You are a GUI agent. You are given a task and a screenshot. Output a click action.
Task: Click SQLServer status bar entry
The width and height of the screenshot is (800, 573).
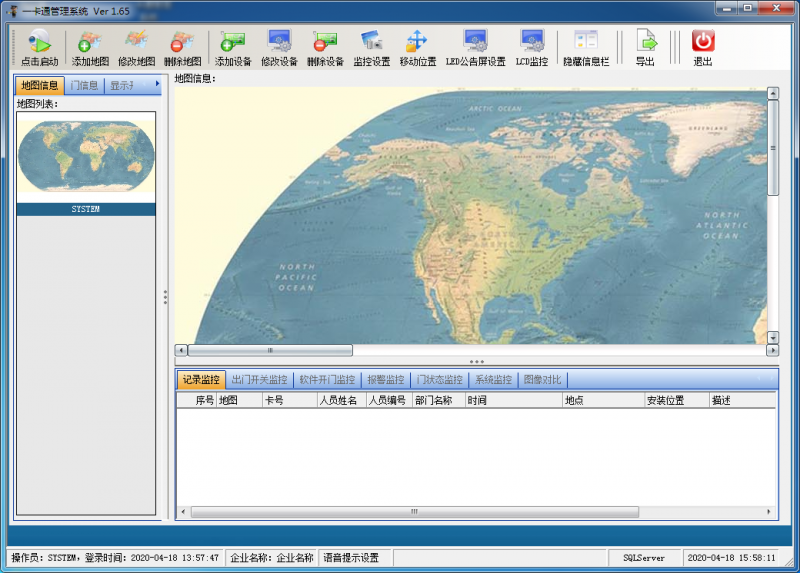(x=644, y=558)
